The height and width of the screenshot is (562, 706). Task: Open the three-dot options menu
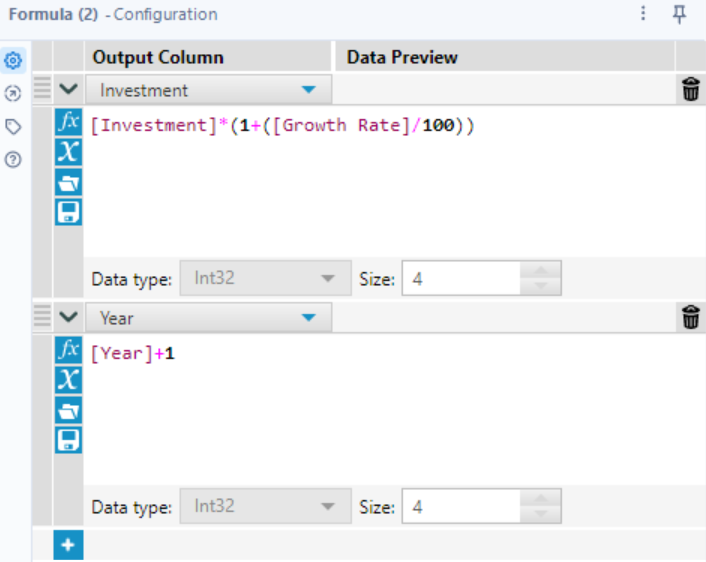point(643,14)
